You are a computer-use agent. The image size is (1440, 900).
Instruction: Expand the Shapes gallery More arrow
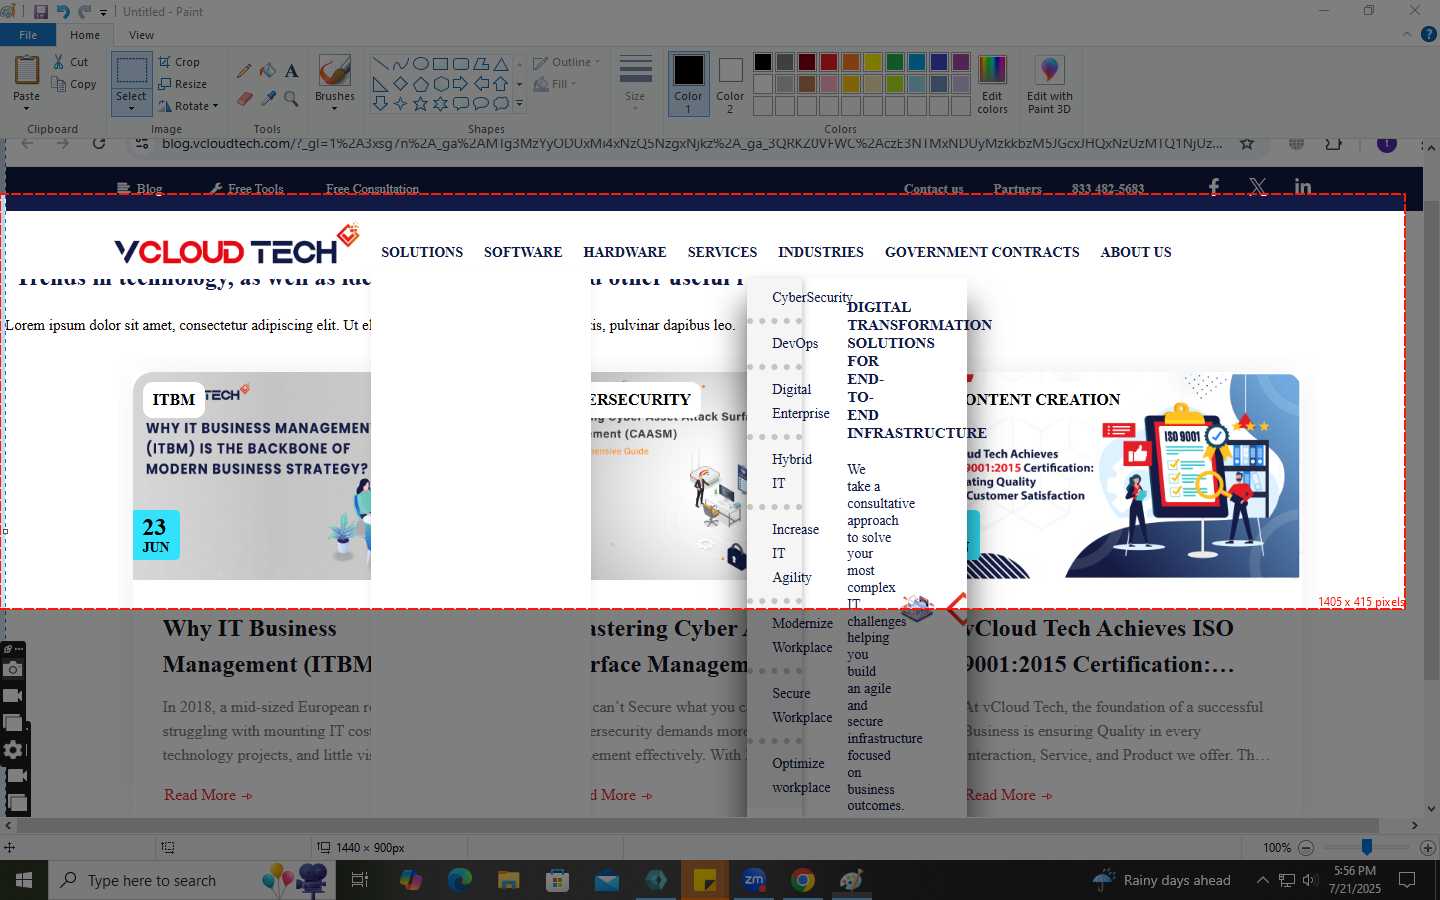pos(519,103)
